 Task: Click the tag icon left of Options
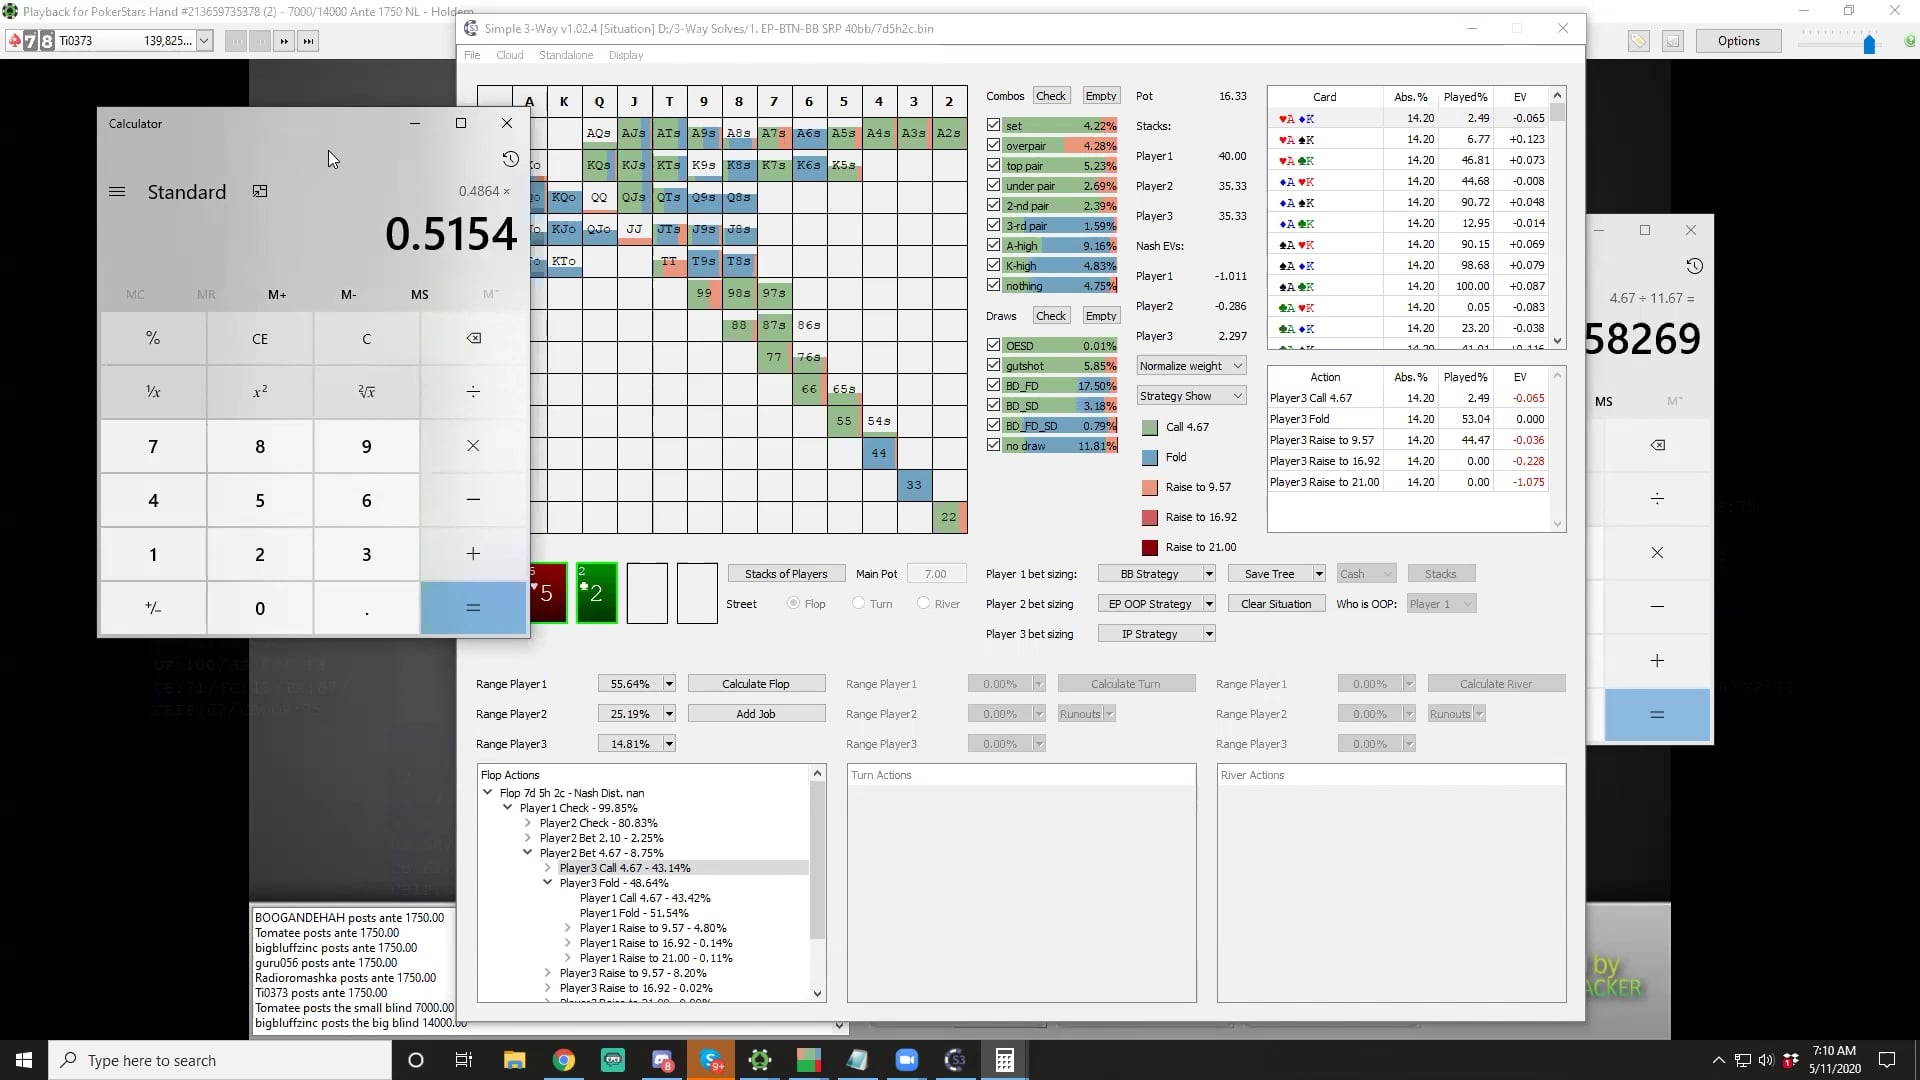[x=1639, y=41]
